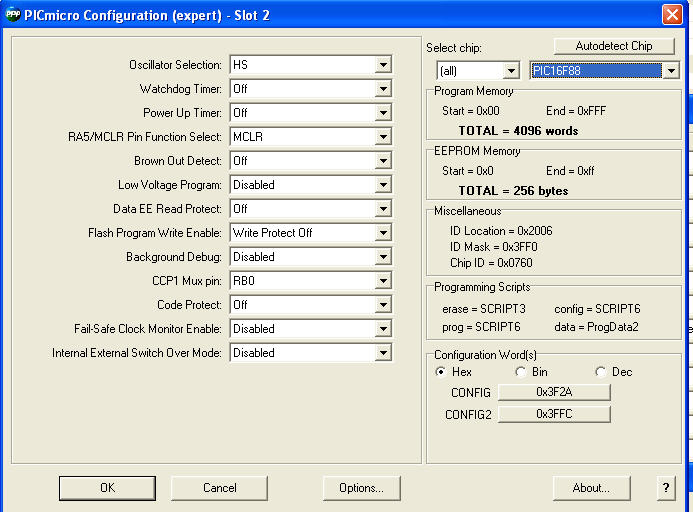693x512 pixels.
Task: Open the Watchdog Timer dropdown
Action: 383,89
